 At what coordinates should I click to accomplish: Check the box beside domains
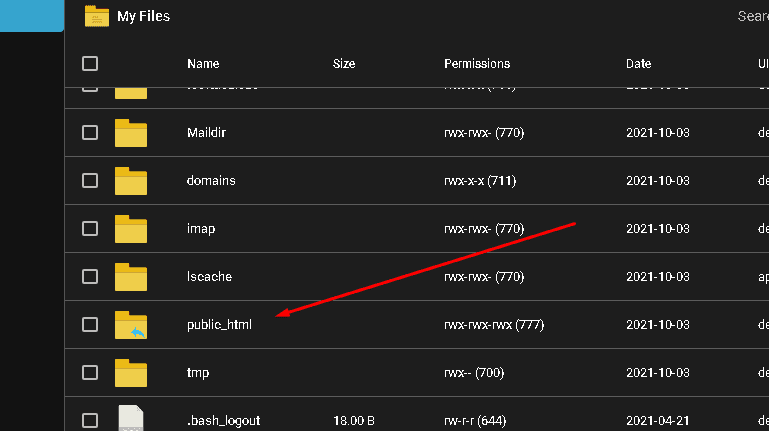pos(90,180)
